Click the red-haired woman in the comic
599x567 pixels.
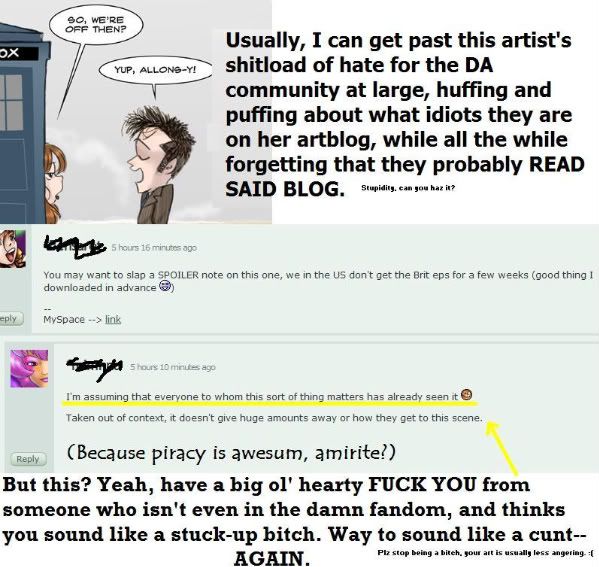[x=54, y=183]
